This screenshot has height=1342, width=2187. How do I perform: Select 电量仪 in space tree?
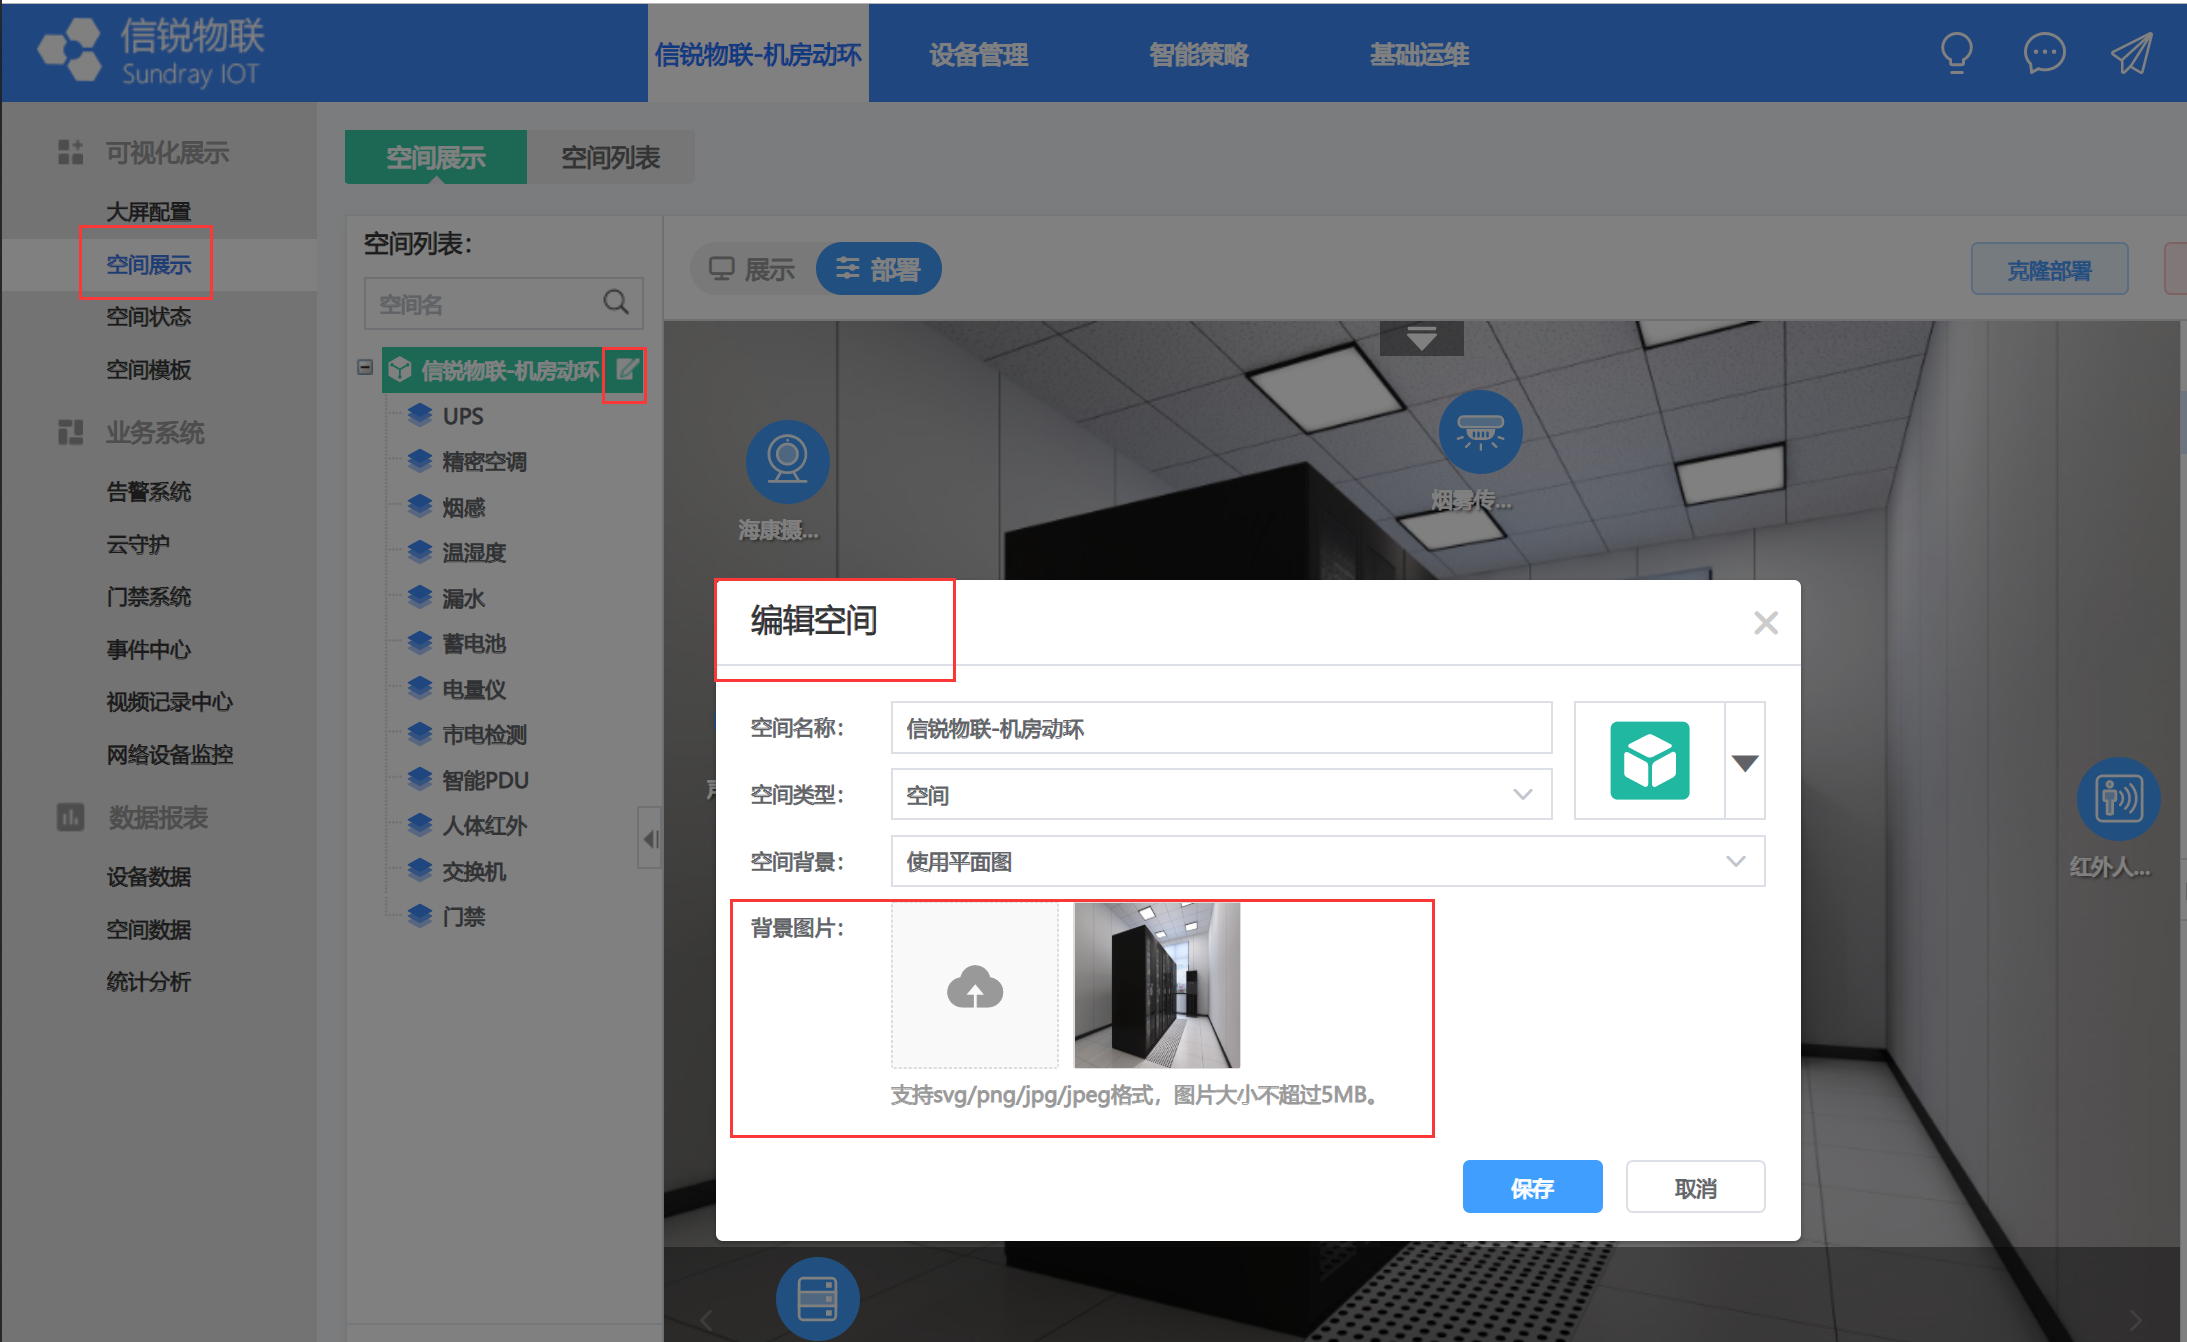coord(474,689)
